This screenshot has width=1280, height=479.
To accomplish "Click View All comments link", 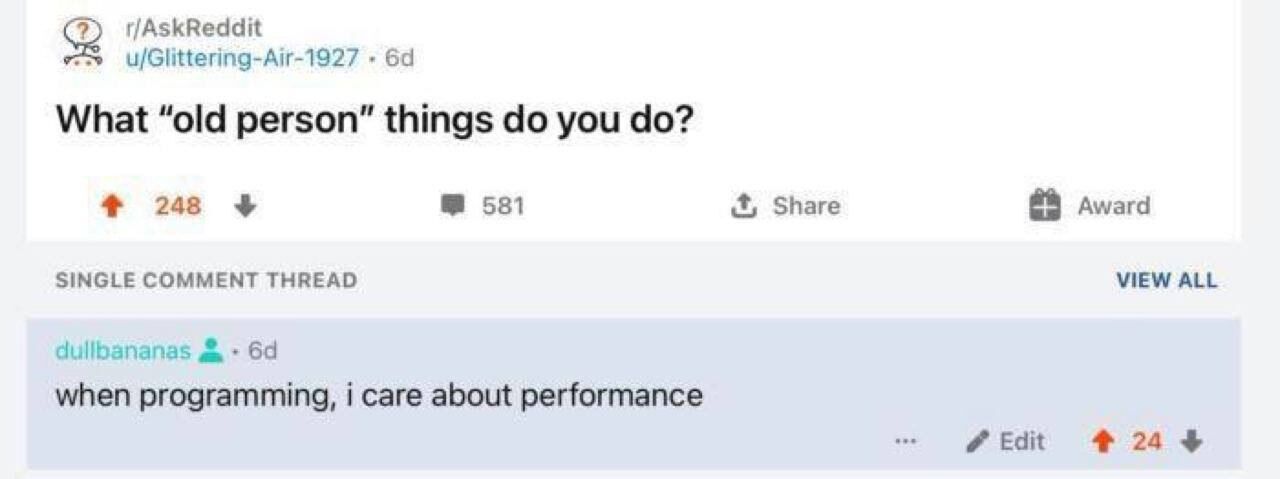I will point(1167,281).
